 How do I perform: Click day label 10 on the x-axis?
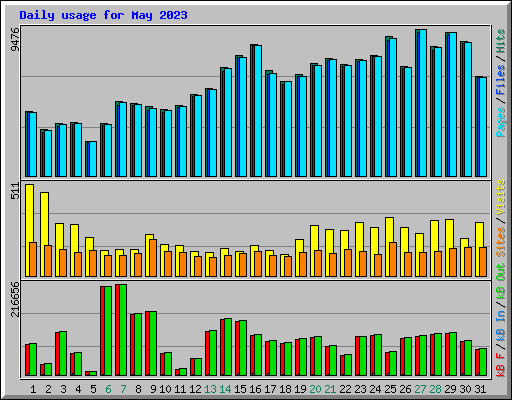(x=165, y=389)
